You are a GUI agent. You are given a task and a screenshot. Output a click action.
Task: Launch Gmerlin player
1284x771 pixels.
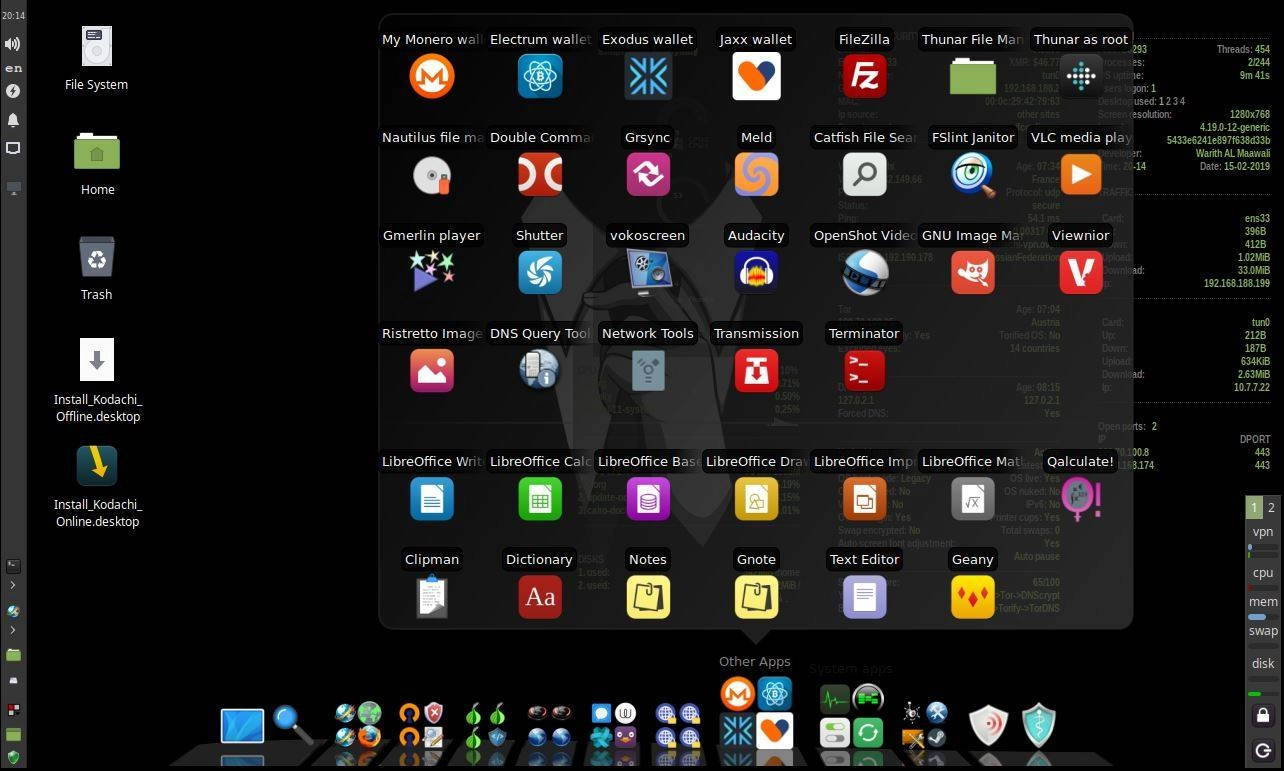432,272
